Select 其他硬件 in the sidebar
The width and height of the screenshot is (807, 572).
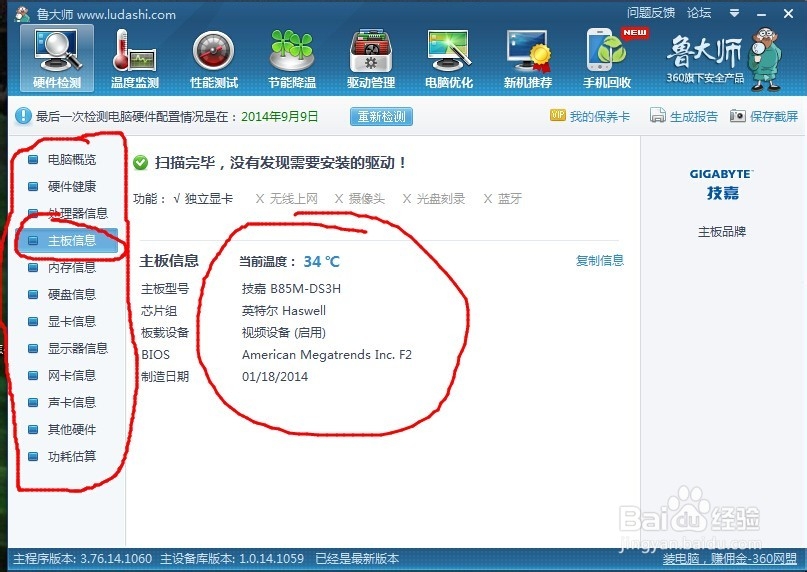72,429
